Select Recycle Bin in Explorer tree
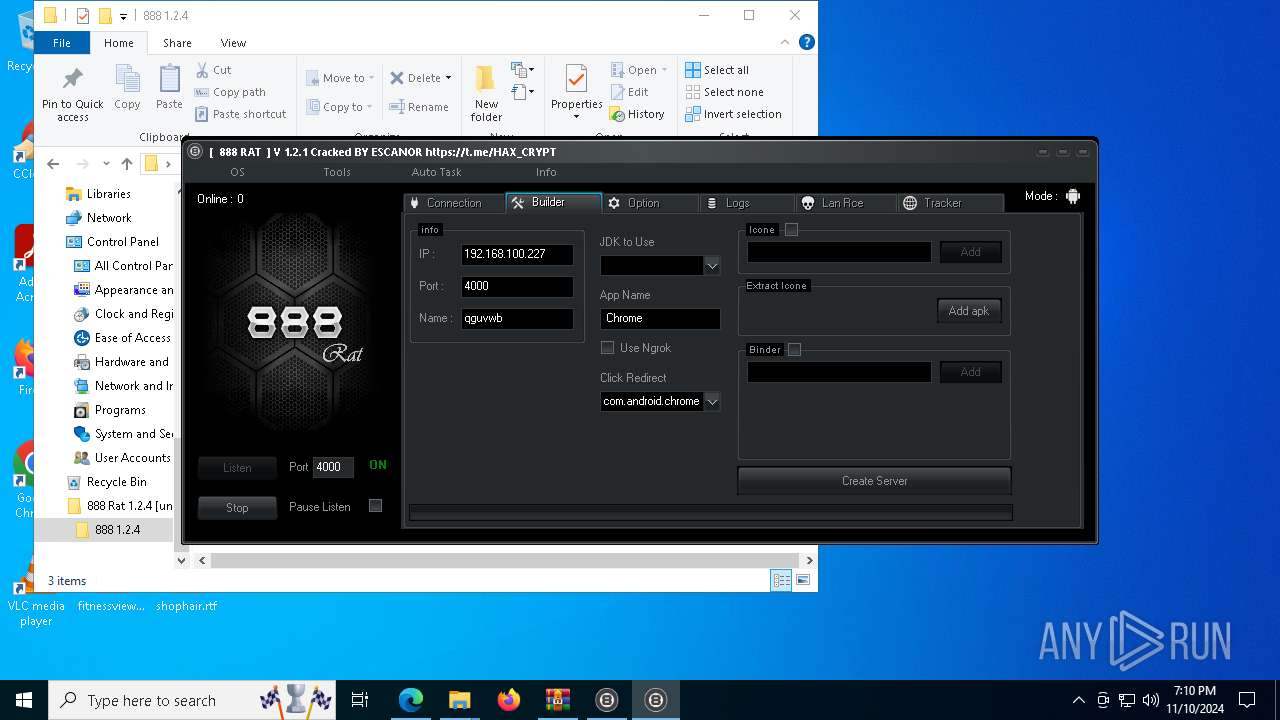 coord(106,482)
